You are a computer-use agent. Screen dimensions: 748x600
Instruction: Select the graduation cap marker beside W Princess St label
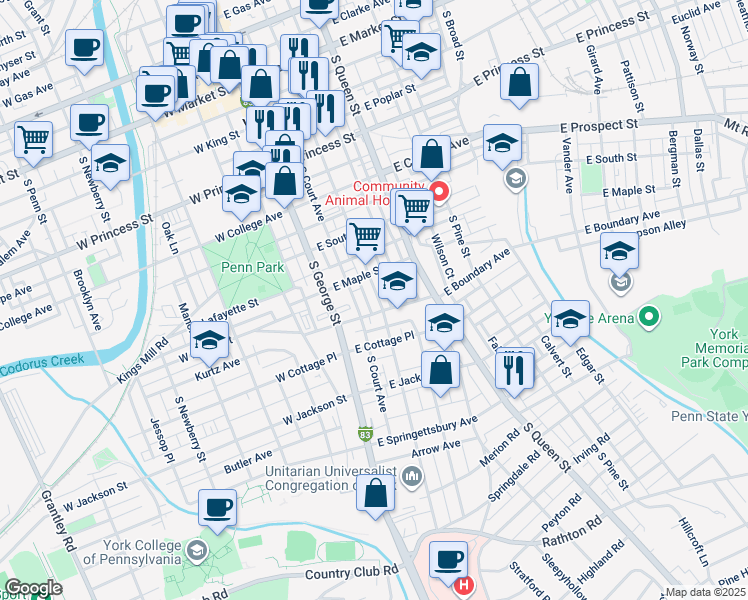pyautogui.click(x=241, y=197)
